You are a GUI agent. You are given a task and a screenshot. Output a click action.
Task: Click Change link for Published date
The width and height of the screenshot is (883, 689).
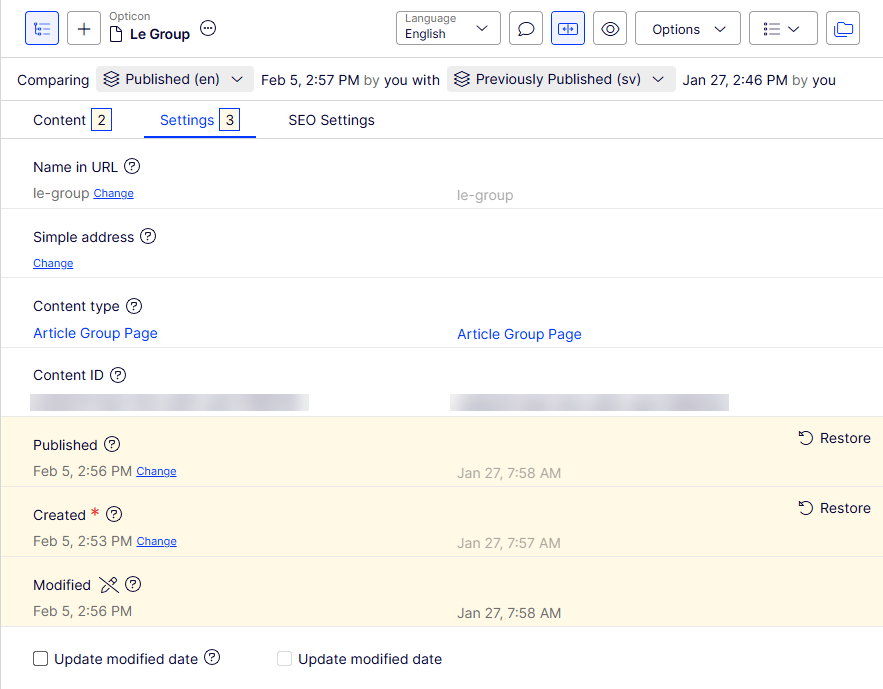157,471
